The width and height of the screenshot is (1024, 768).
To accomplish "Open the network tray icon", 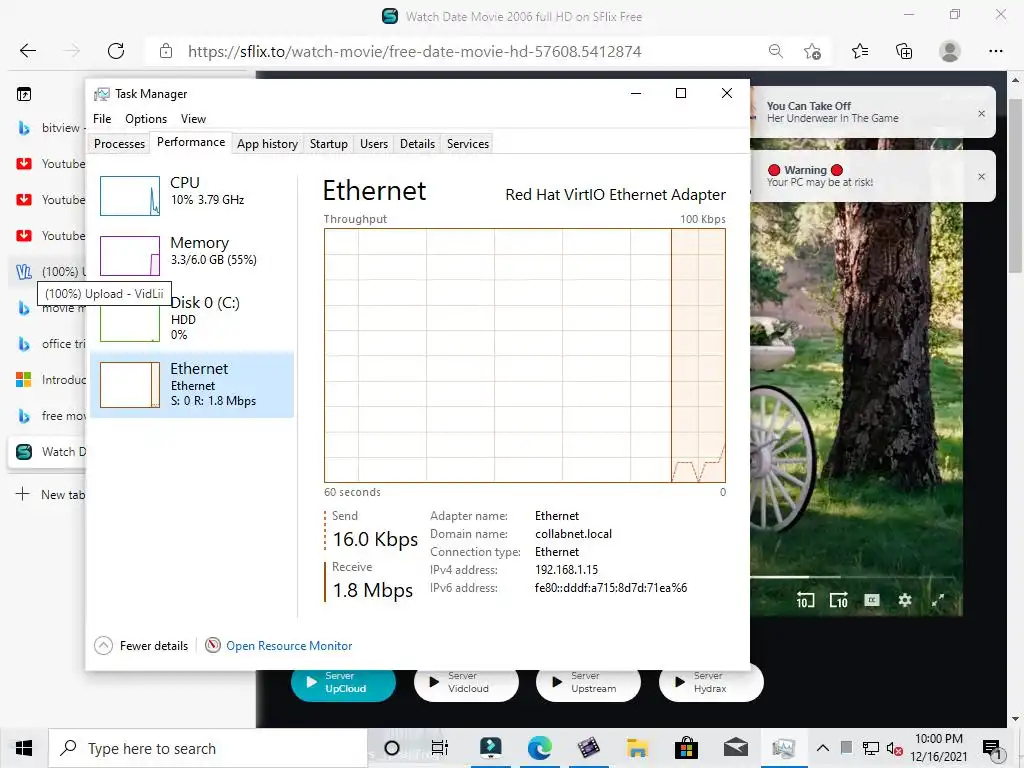I will click(x=870, y=748).
